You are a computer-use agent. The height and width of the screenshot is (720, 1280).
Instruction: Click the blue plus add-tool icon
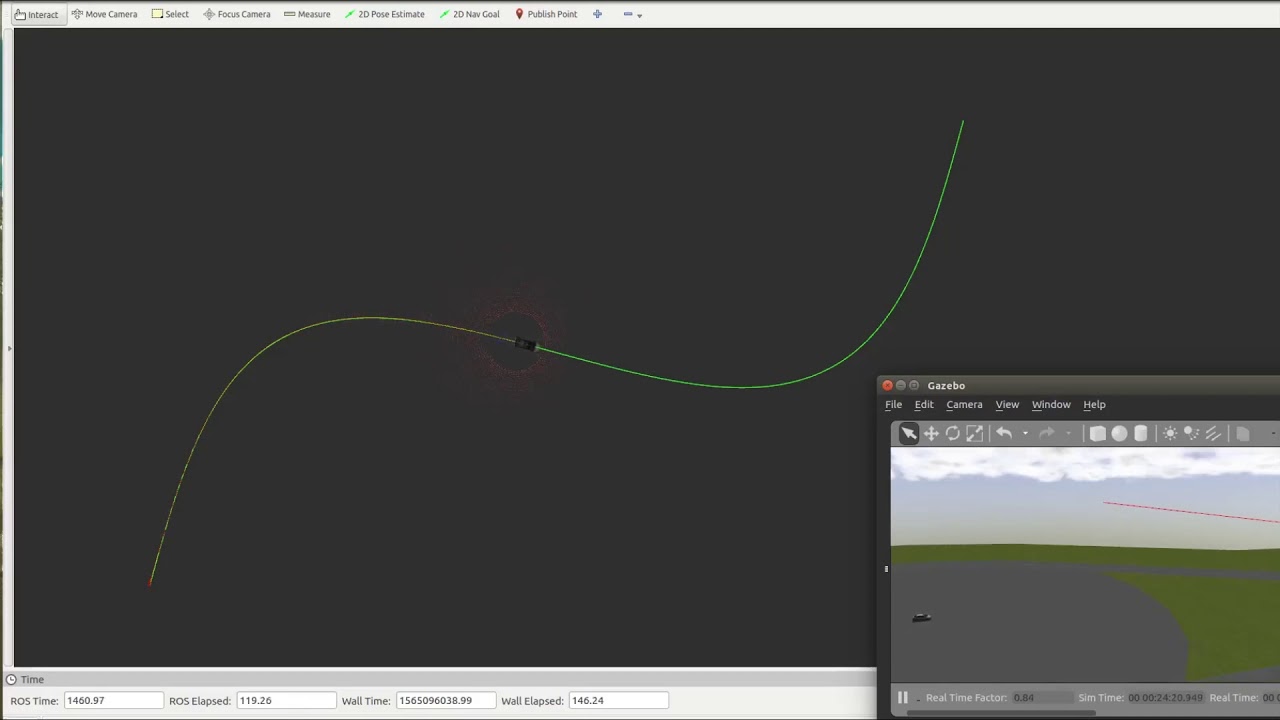coord(597,14)
